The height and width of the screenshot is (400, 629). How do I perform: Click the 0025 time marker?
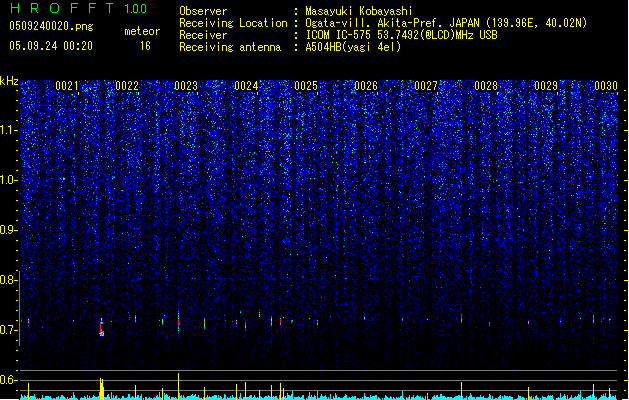[x=306, y=86]
